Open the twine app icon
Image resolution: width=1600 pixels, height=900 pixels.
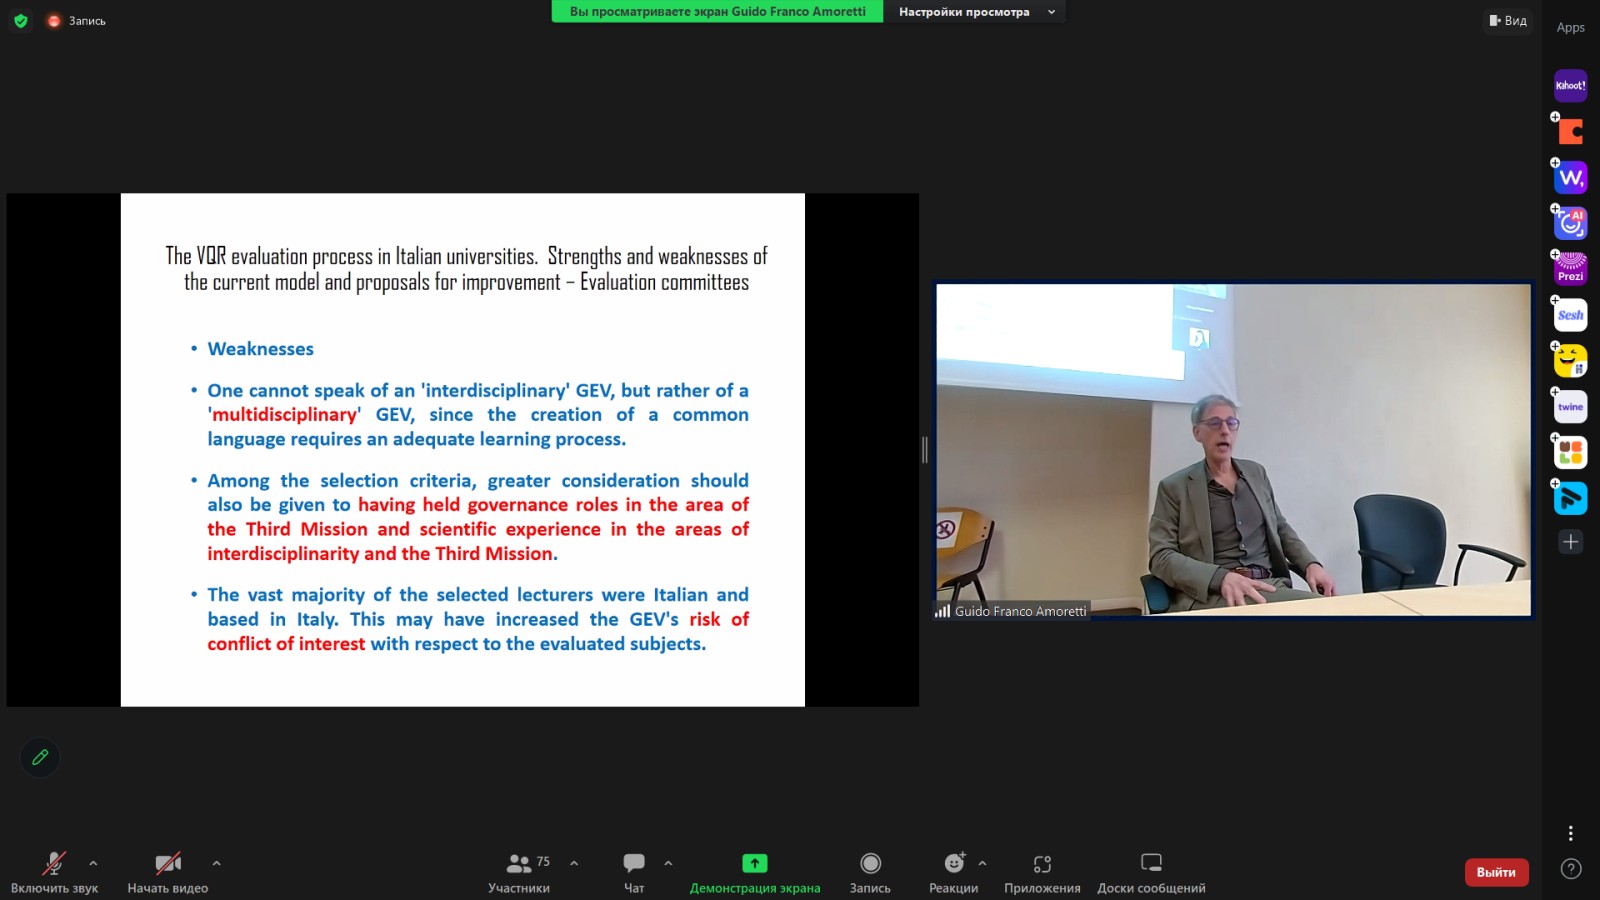click(1570, 406)
